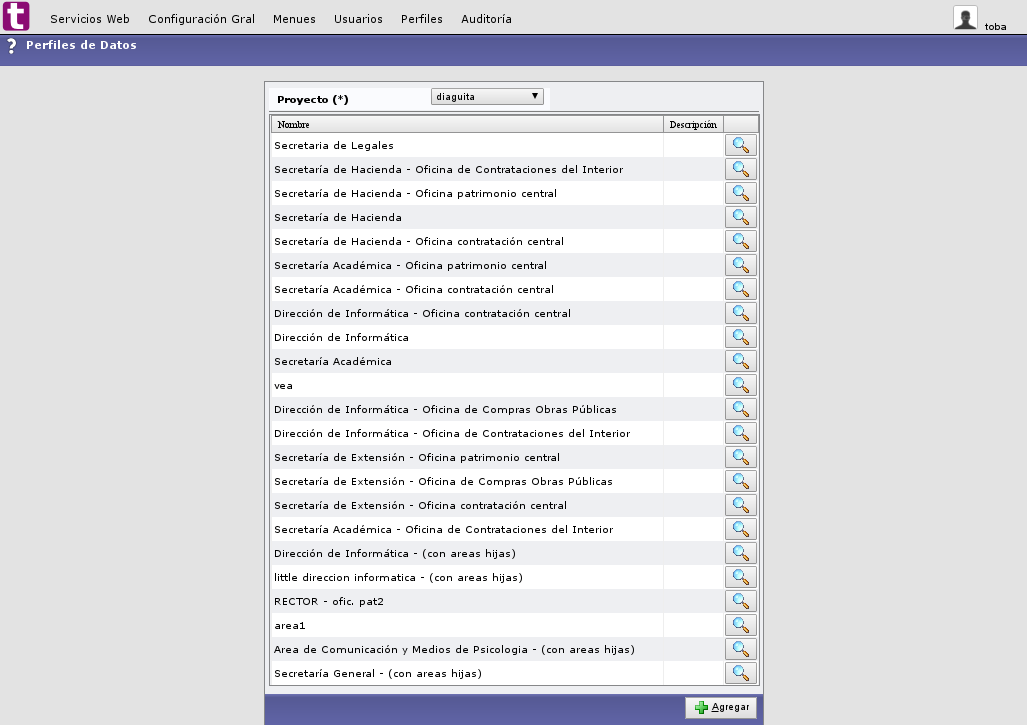Open Dirección de Informática profile with magnifier icon

740,336
